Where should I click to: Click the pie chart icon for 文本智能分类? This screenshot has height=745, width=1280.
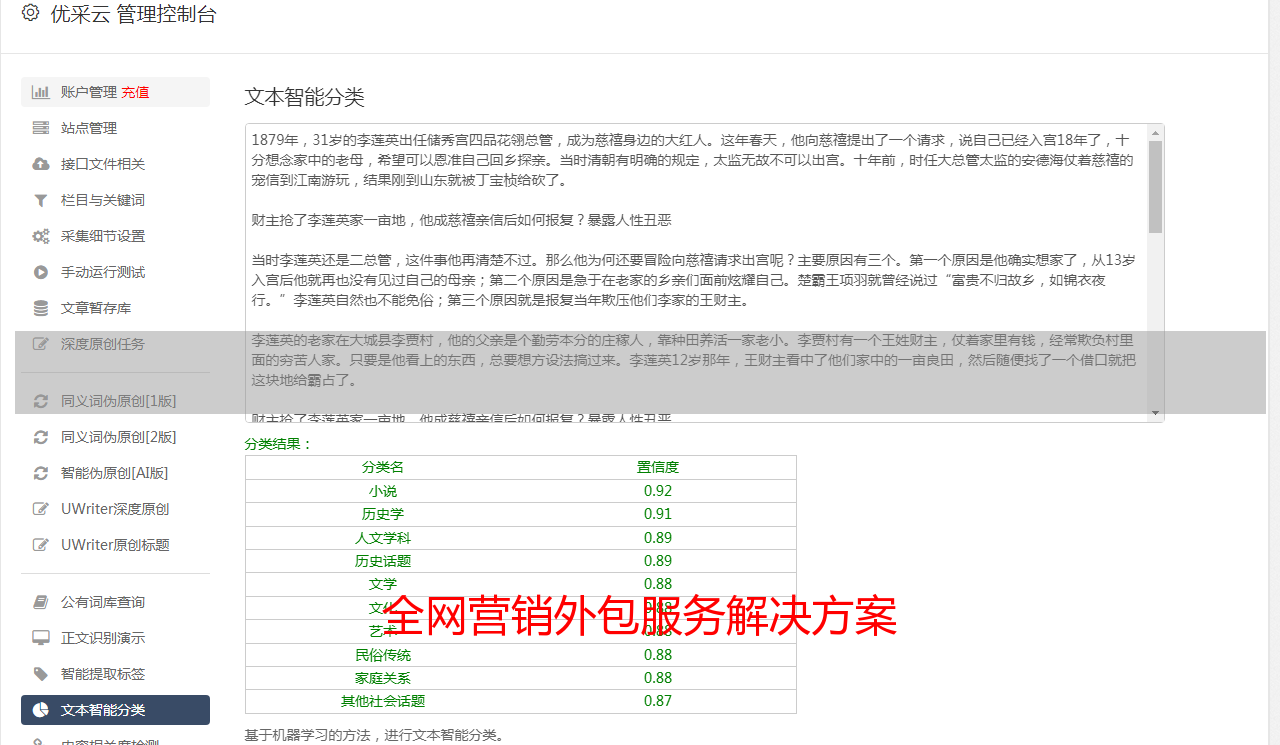41,710
